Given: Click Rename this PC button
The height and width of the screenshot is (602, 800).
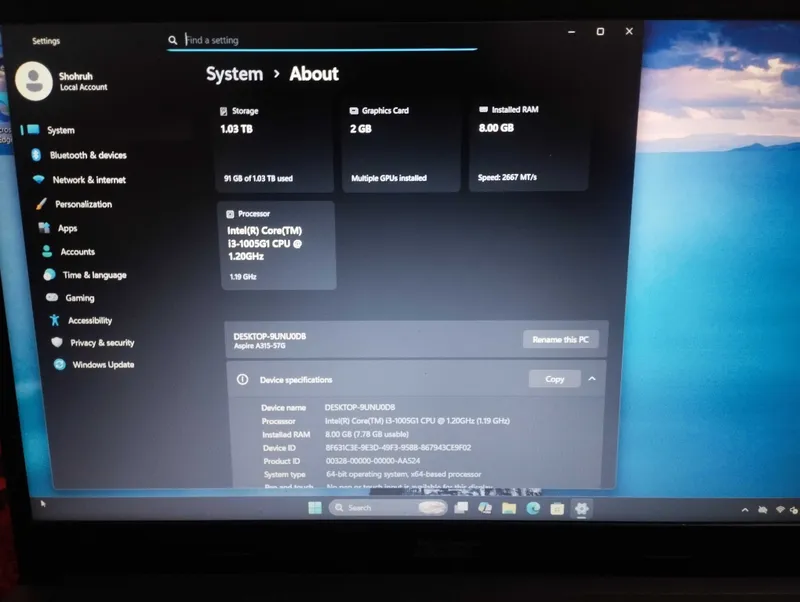Looking at the screenshot, I should pos(561,339).
